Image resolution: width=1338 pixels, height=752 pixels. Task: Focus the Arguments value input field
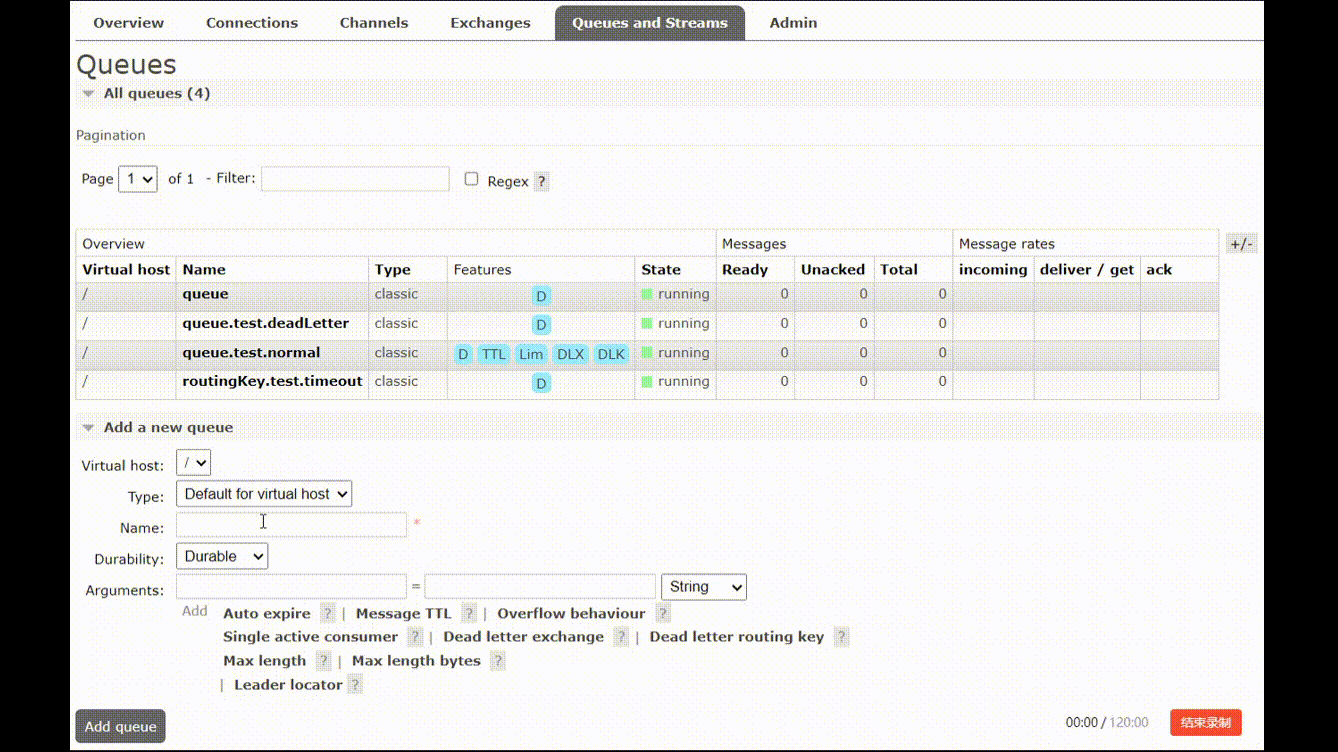coord(540,587)
